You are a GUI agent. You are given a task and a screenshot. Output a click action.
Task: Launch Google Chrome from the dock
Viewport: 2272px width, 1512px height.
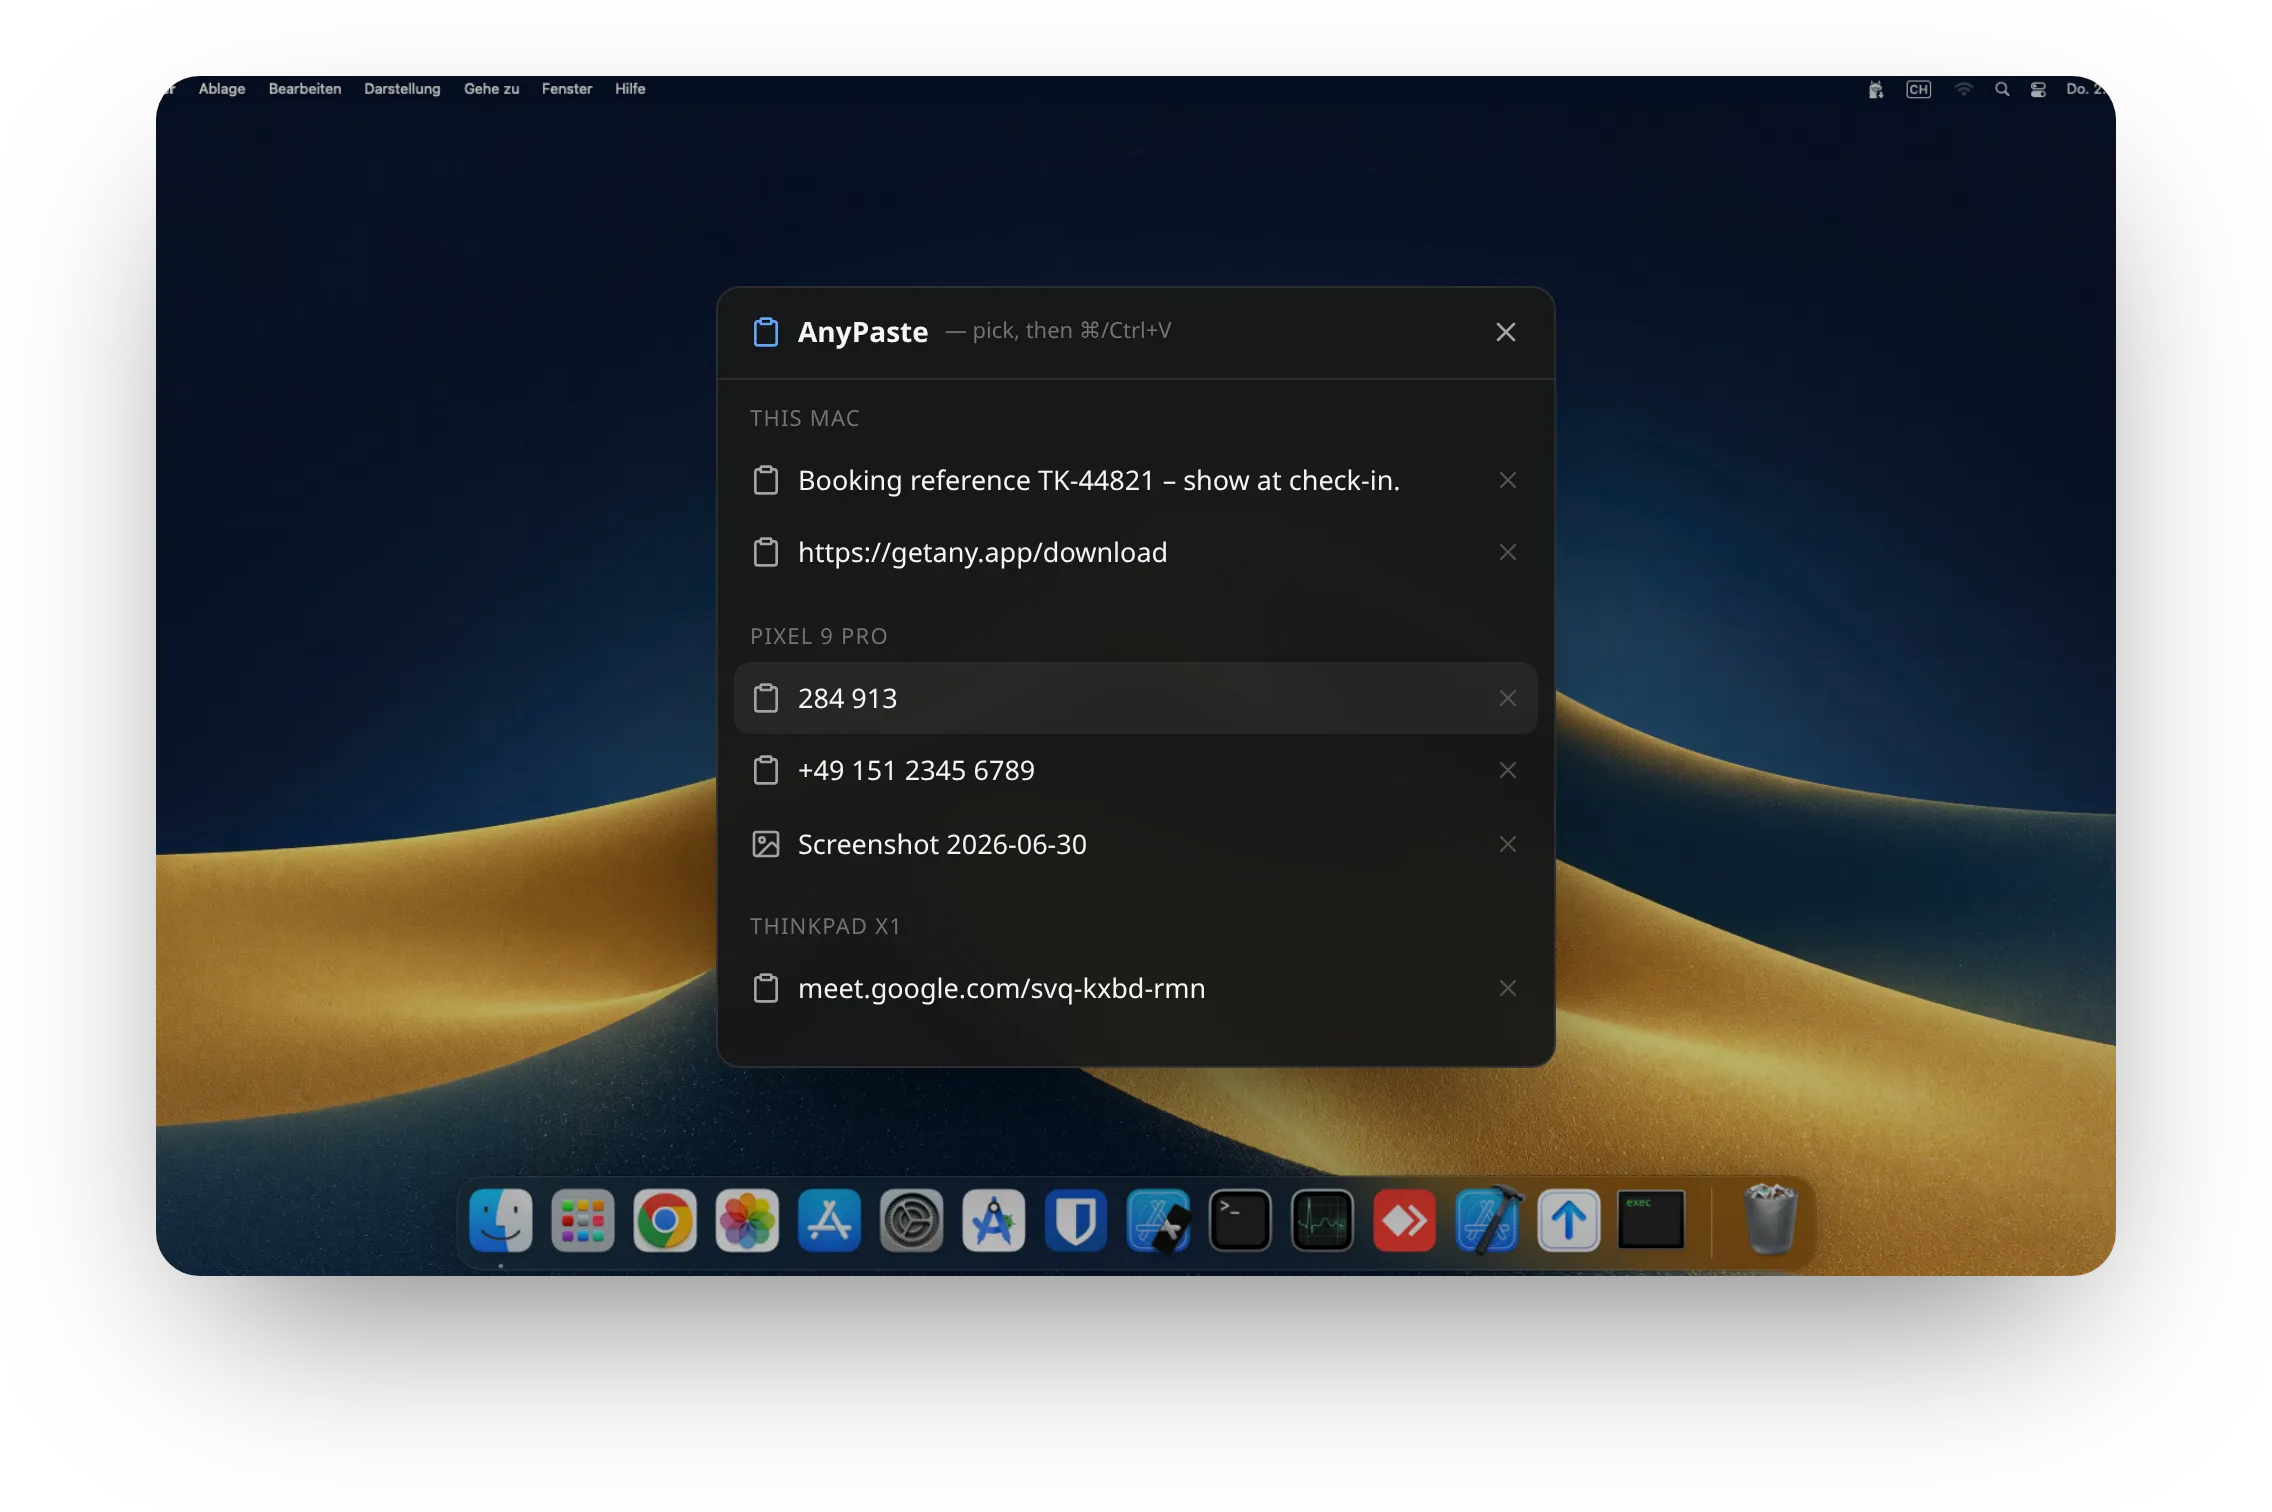[665, 1220]
